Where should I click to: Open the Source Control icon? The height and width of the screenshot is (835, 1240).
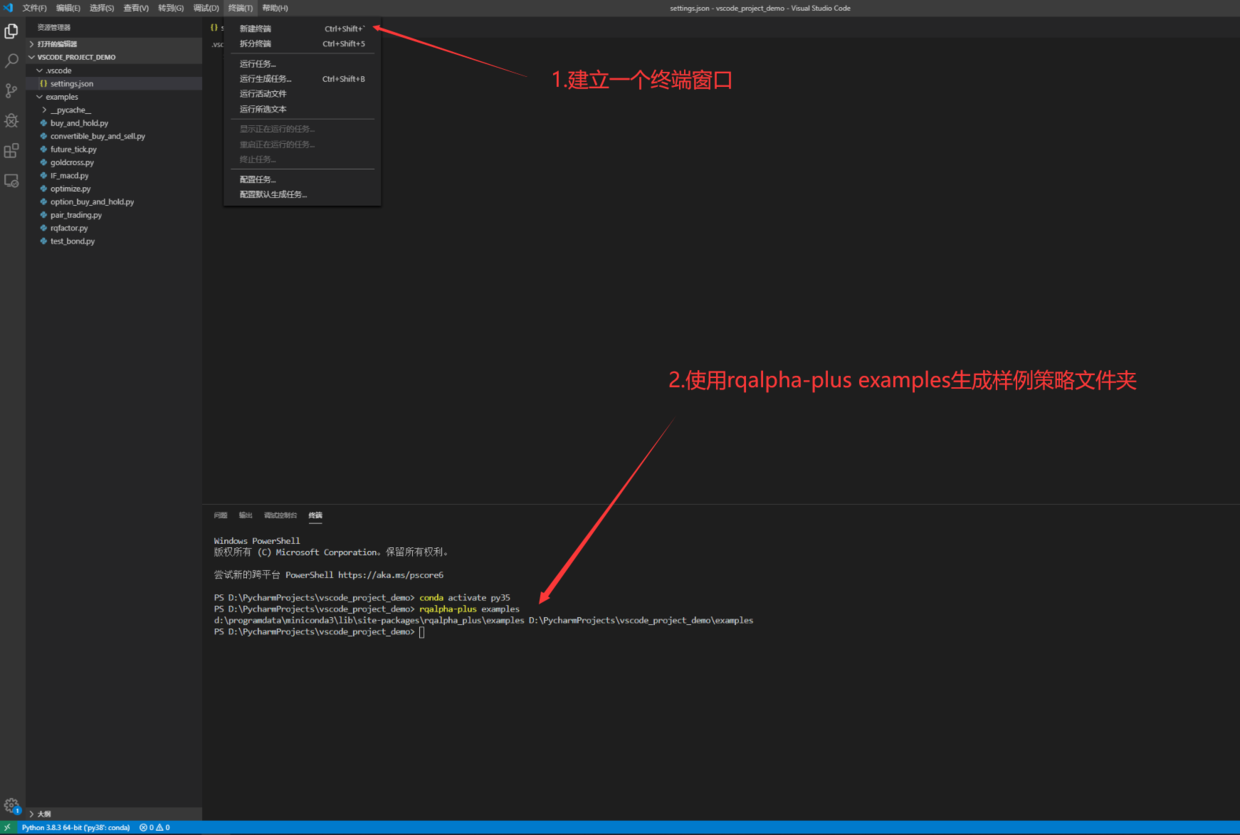(11, 90)
